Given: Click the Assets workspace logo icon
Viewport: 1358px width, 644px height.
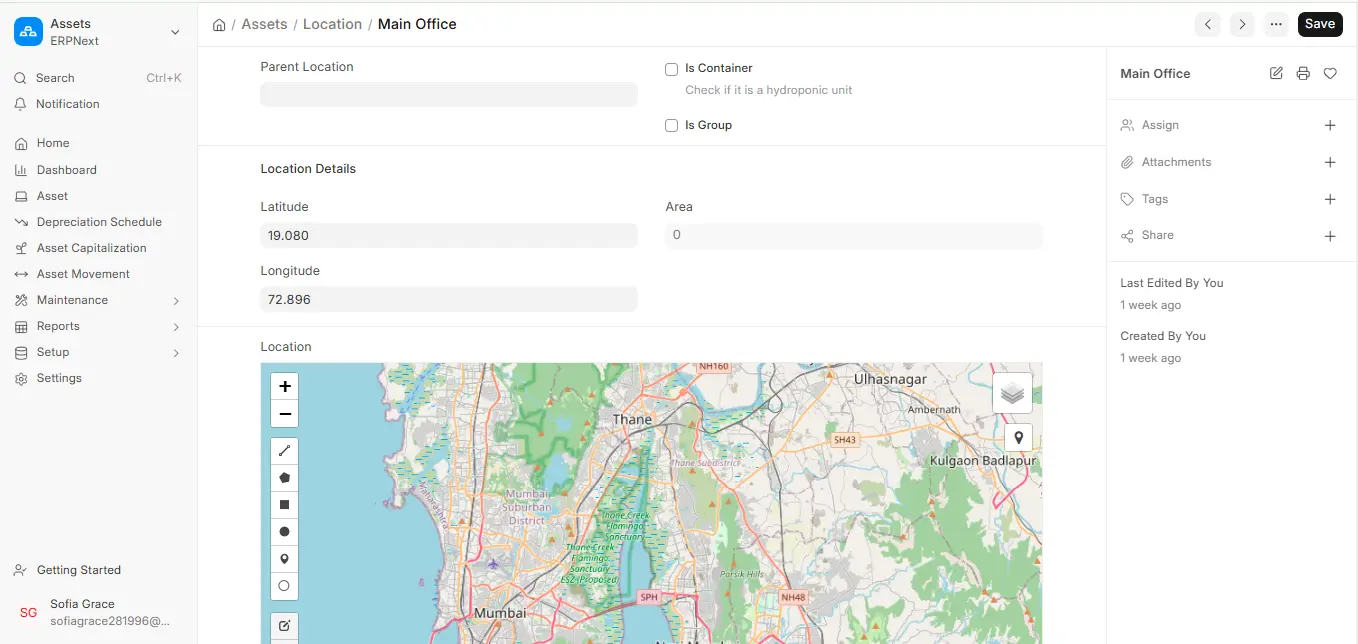Looking at the screenshot, I should click(x=28, y=32).
